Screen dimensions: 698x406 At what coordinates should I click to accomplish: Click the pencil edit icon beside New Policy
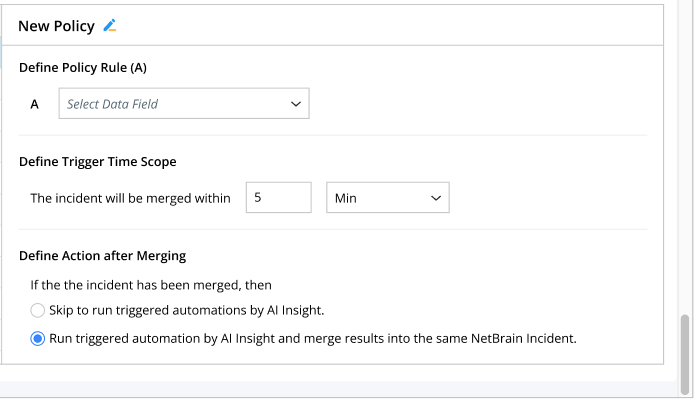click(x=110, y=26)
